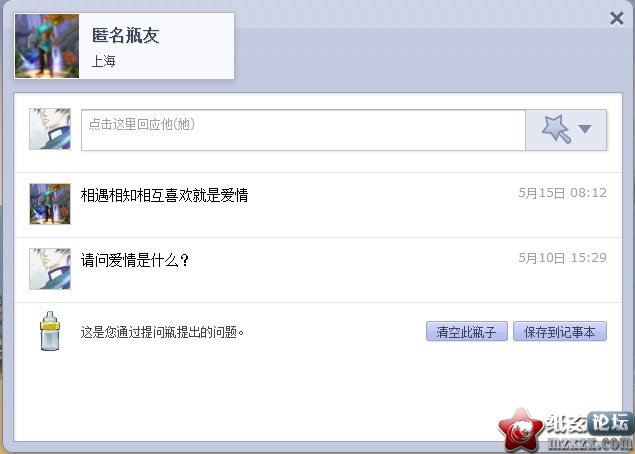Close the bottle conversation window
This screenshot has height=454, width=635.
tap(616, 19)
